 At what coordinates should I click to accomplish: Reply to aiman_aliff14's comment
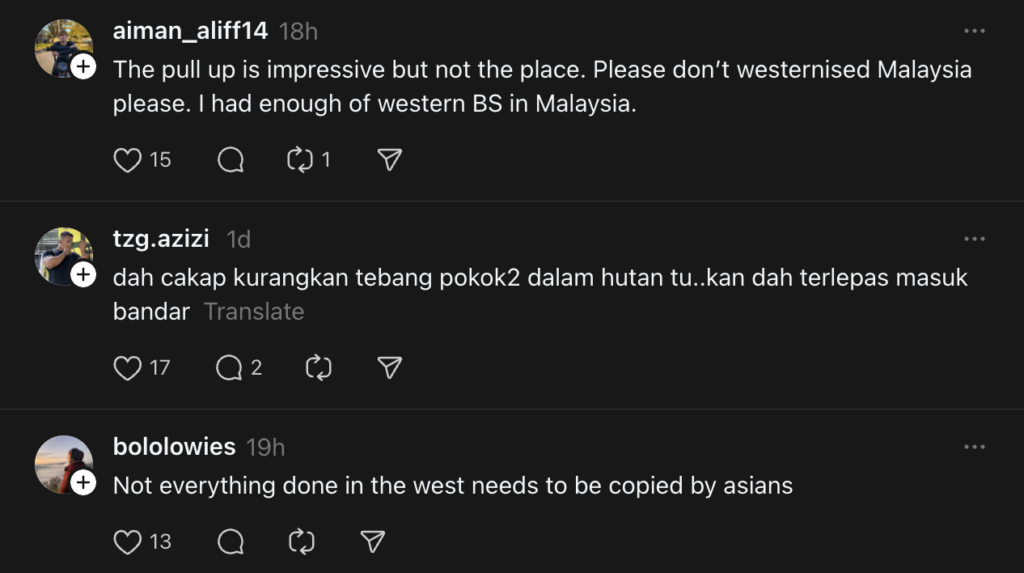tap(231, 160)
